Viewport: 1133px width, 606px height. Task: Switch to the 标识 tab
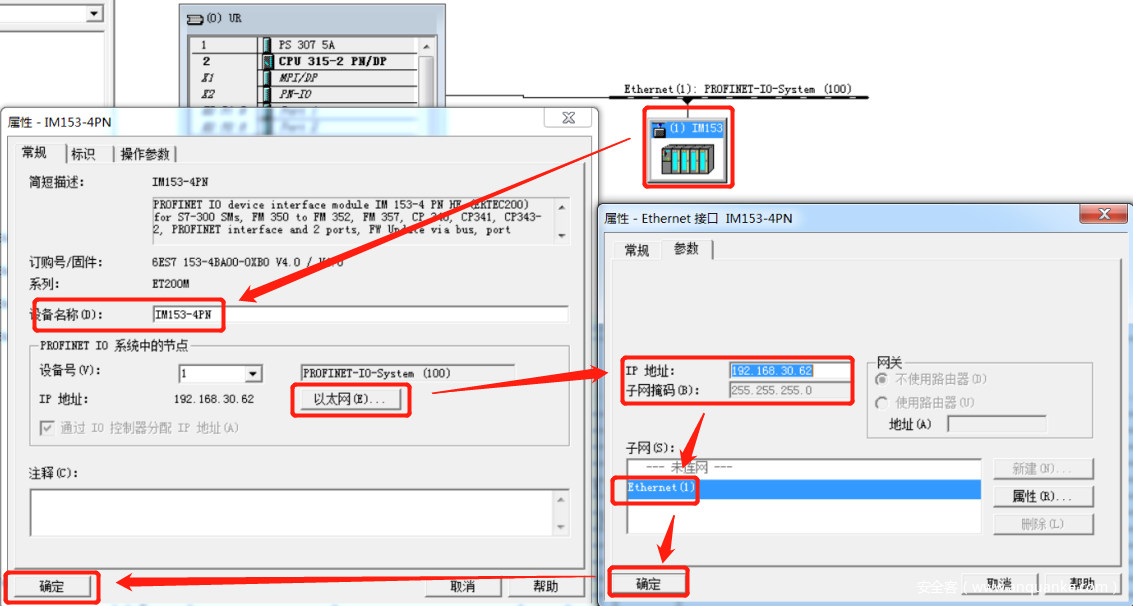coord(83,154)
